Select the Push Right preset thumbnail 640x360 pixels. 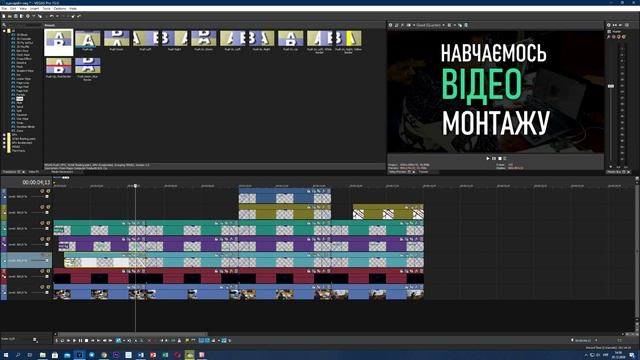pos(174,40)
